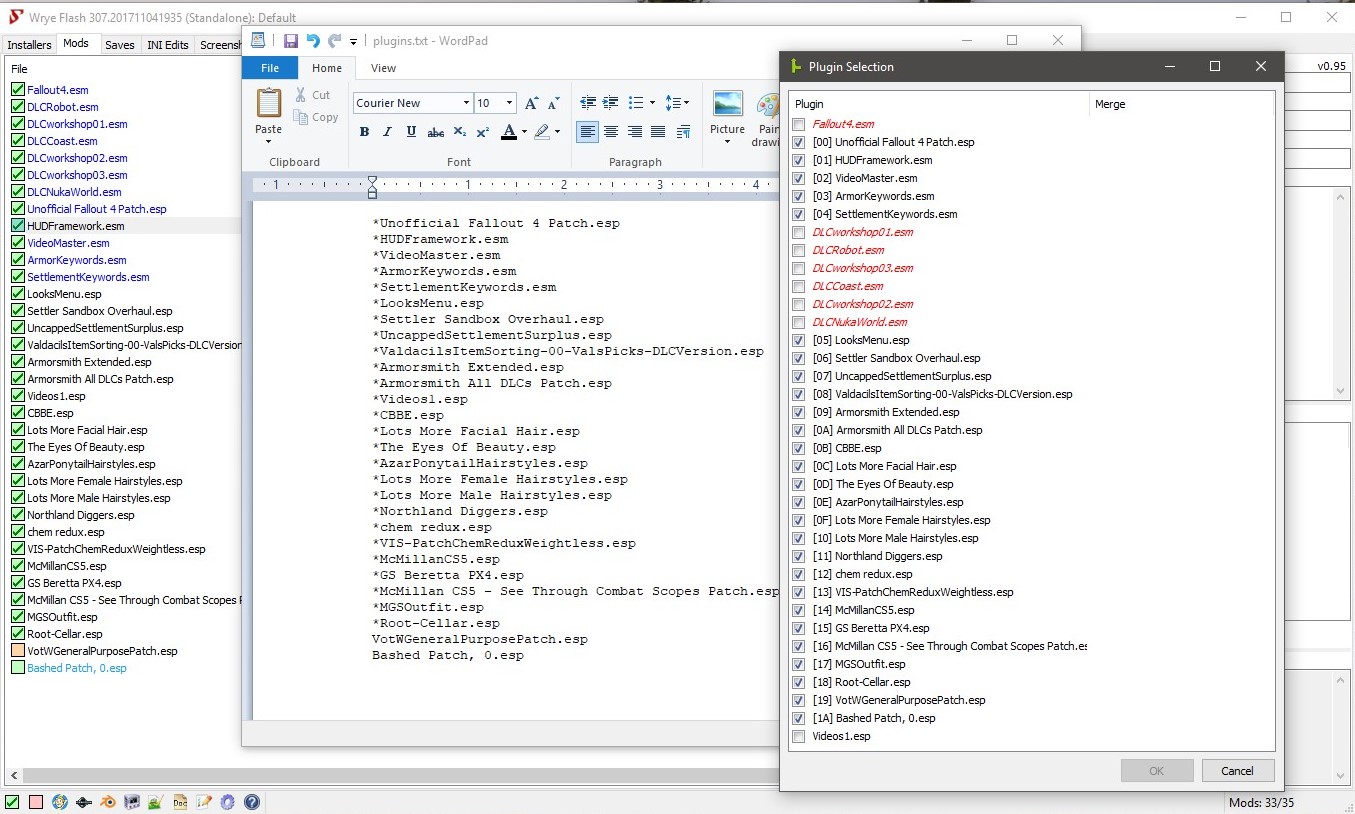This screenshot has width=1355, height=814.
Task: Align text left in WordPad
Action: pos(588,132)
